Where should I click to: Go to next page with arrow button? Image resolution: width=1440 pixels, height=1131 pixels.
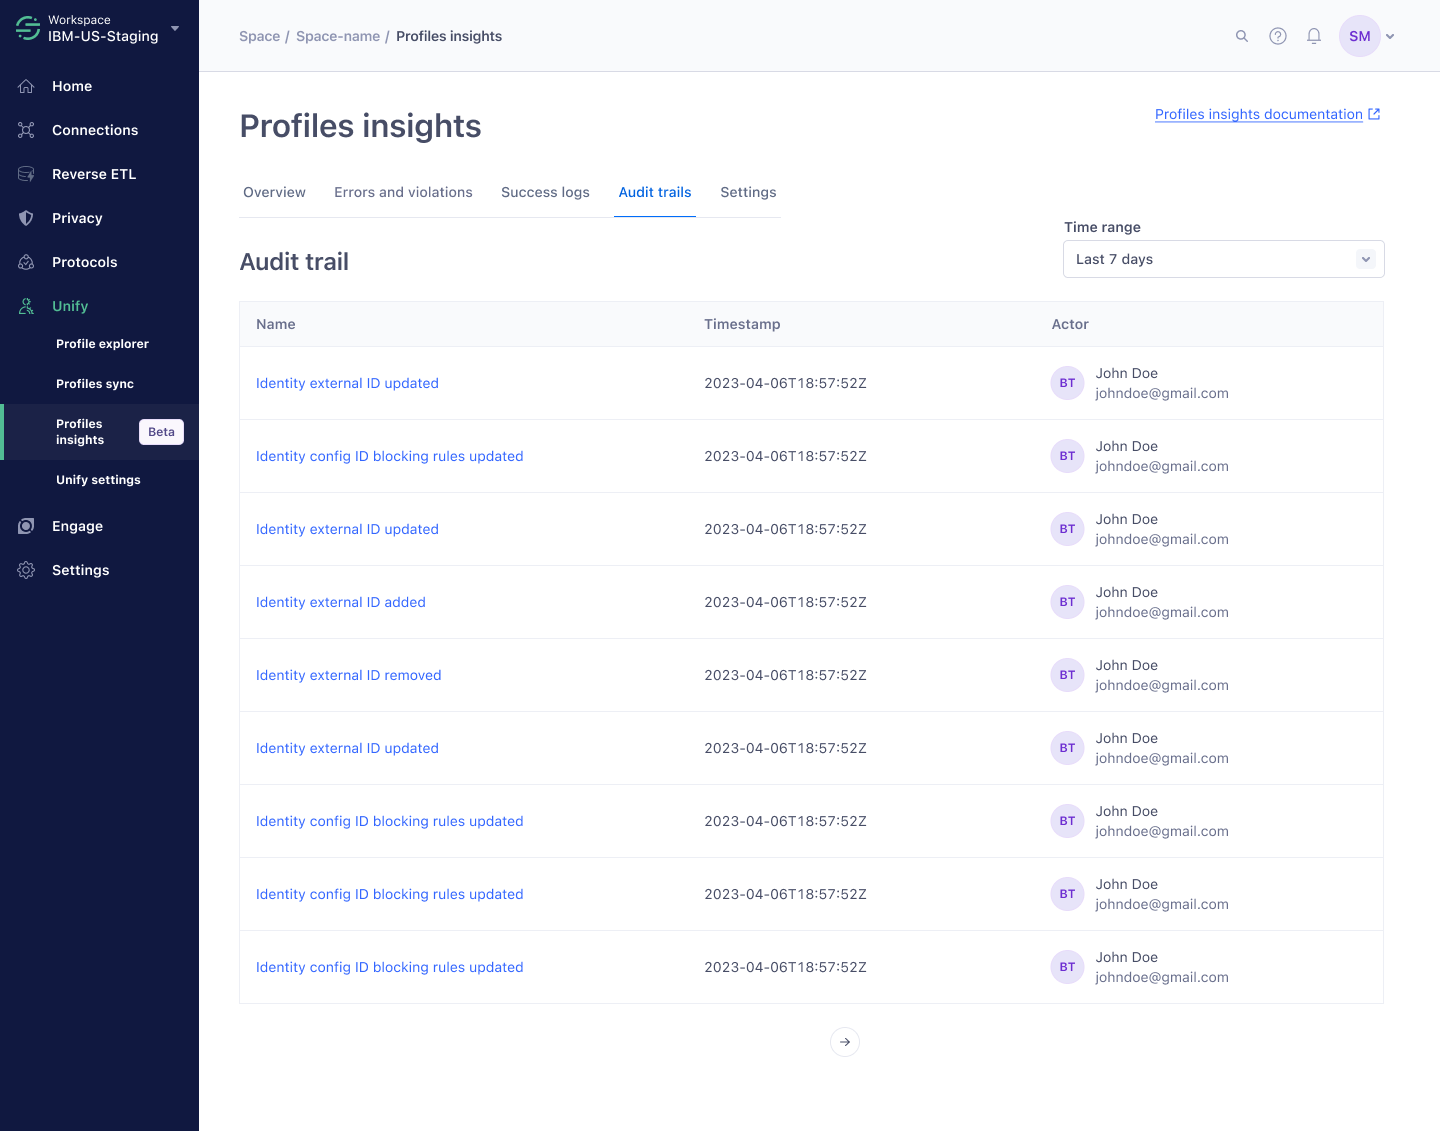coord(845,1042)
